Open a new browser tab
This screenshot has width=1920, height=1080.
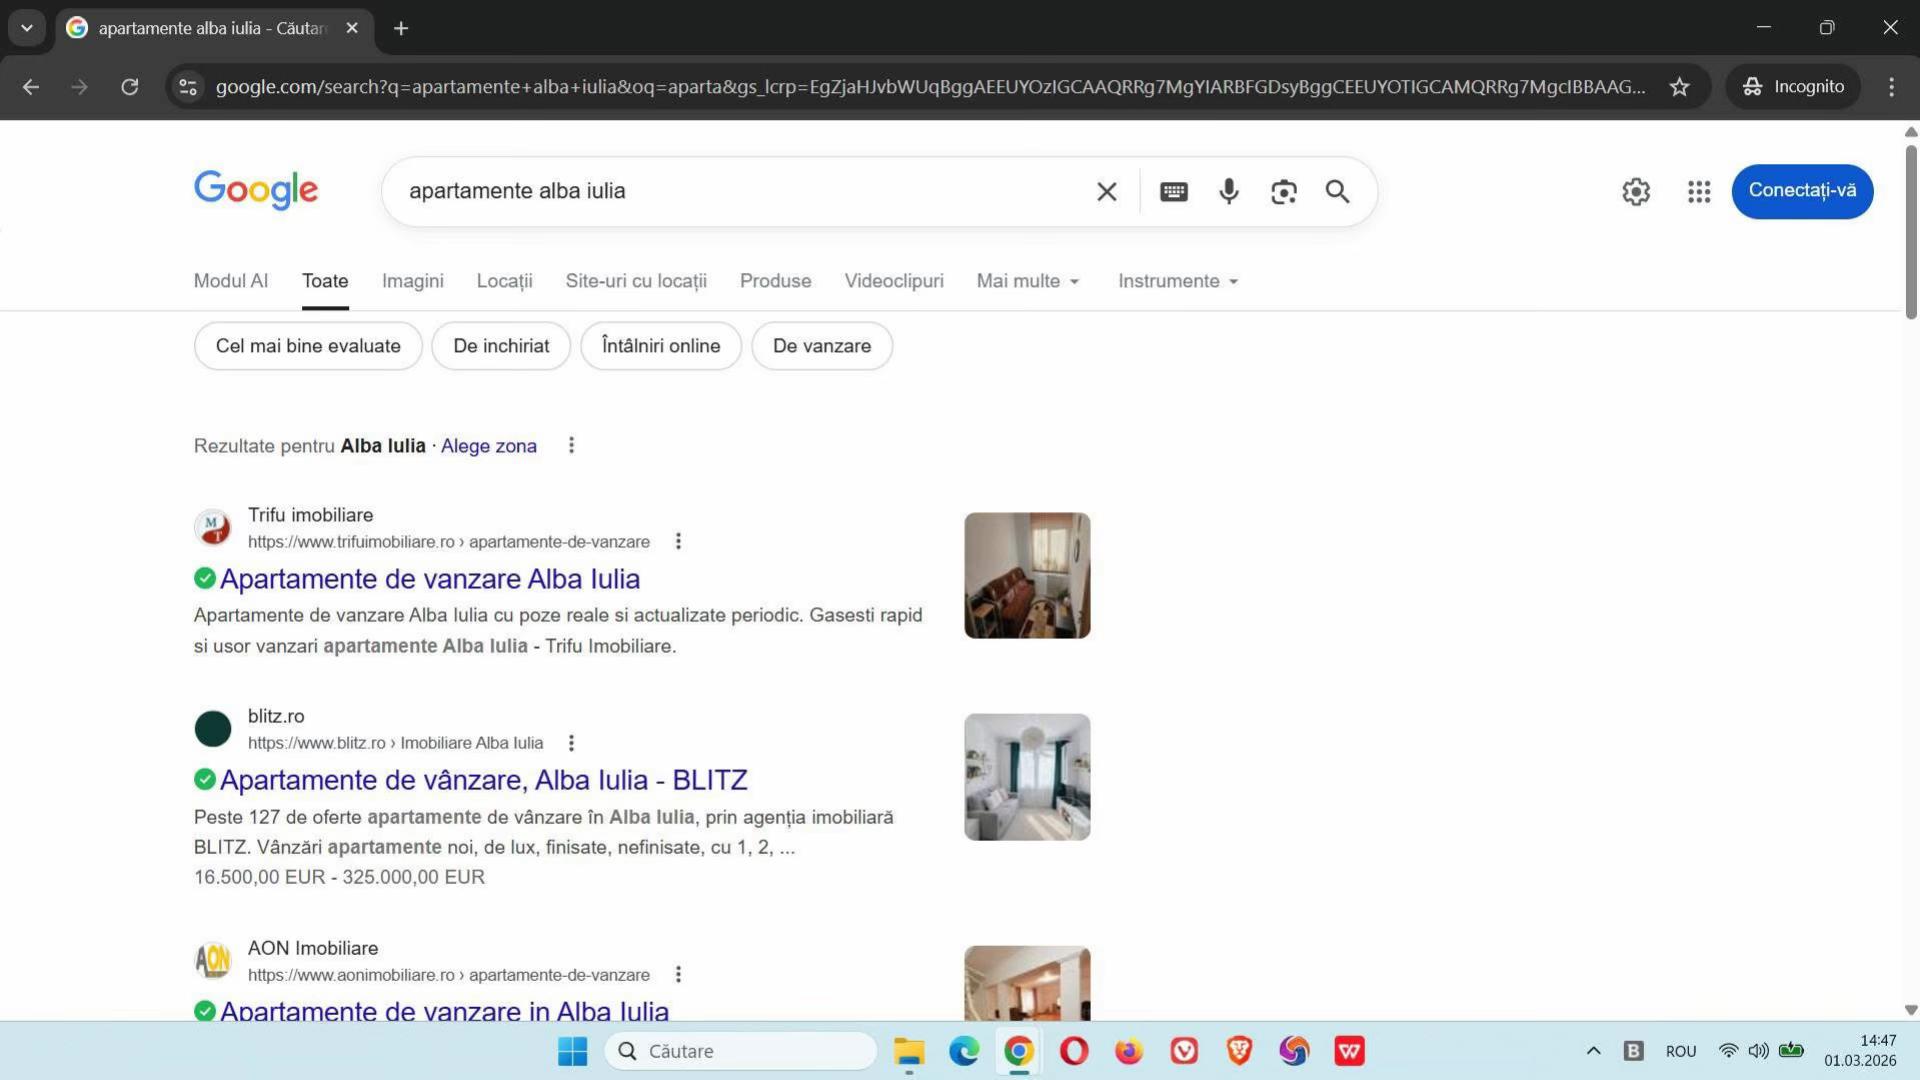pos(401,28)
